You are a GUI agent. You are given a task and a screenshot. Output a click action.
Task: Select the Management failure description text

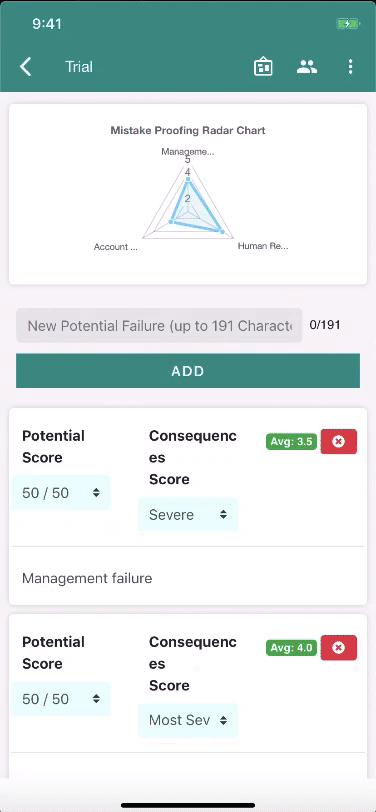87,578
